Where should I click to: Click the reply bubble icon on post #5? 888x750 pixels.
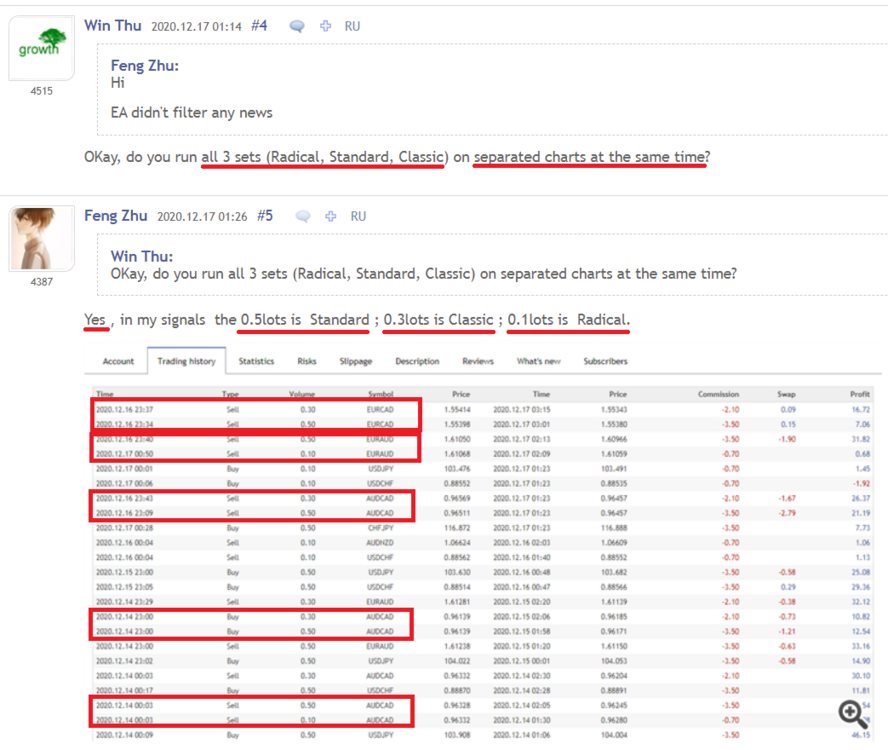point(303,216)
